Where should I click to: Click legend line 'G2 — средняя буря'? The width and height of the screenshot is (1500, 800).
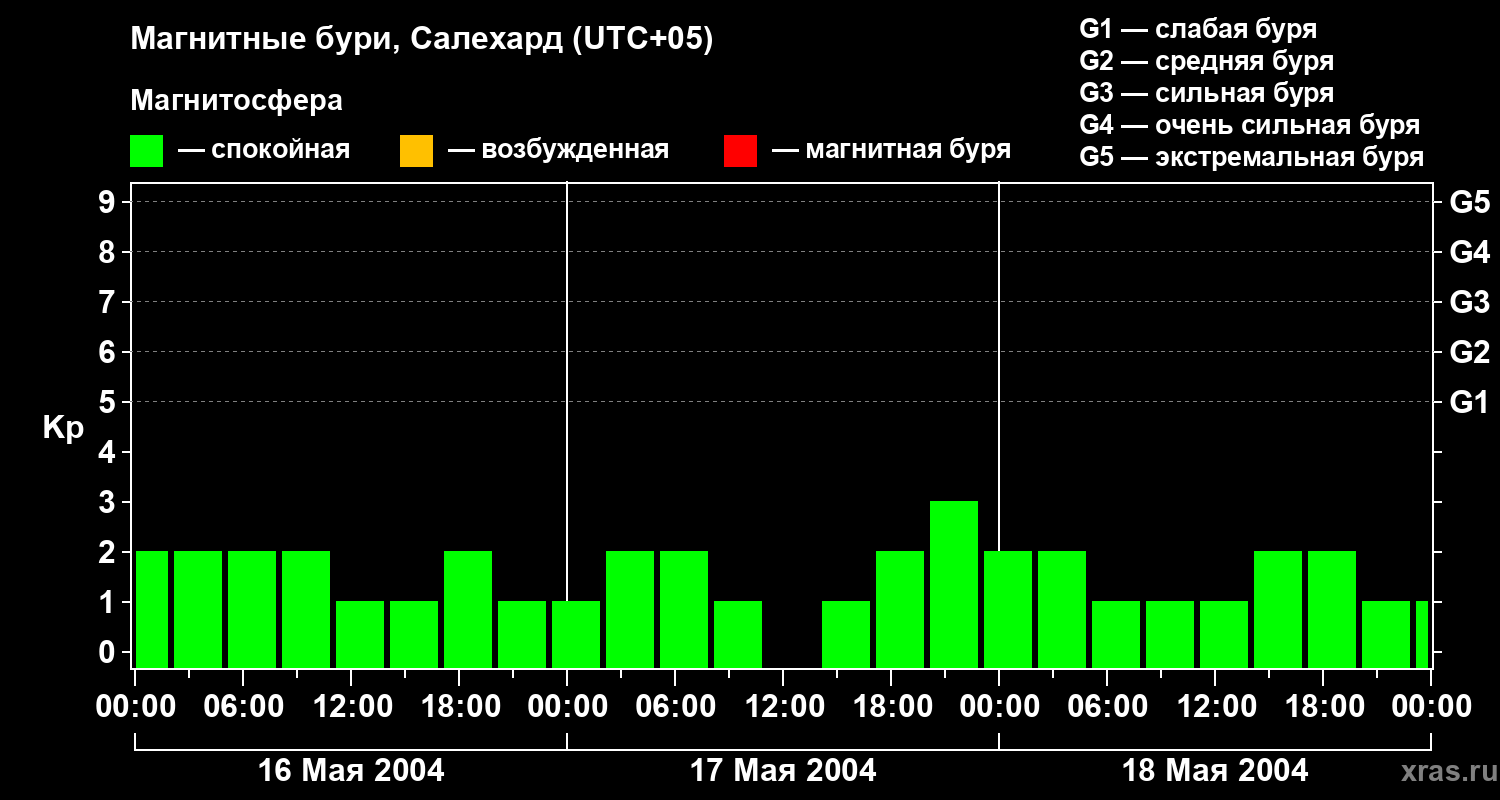coord(1206,61)
